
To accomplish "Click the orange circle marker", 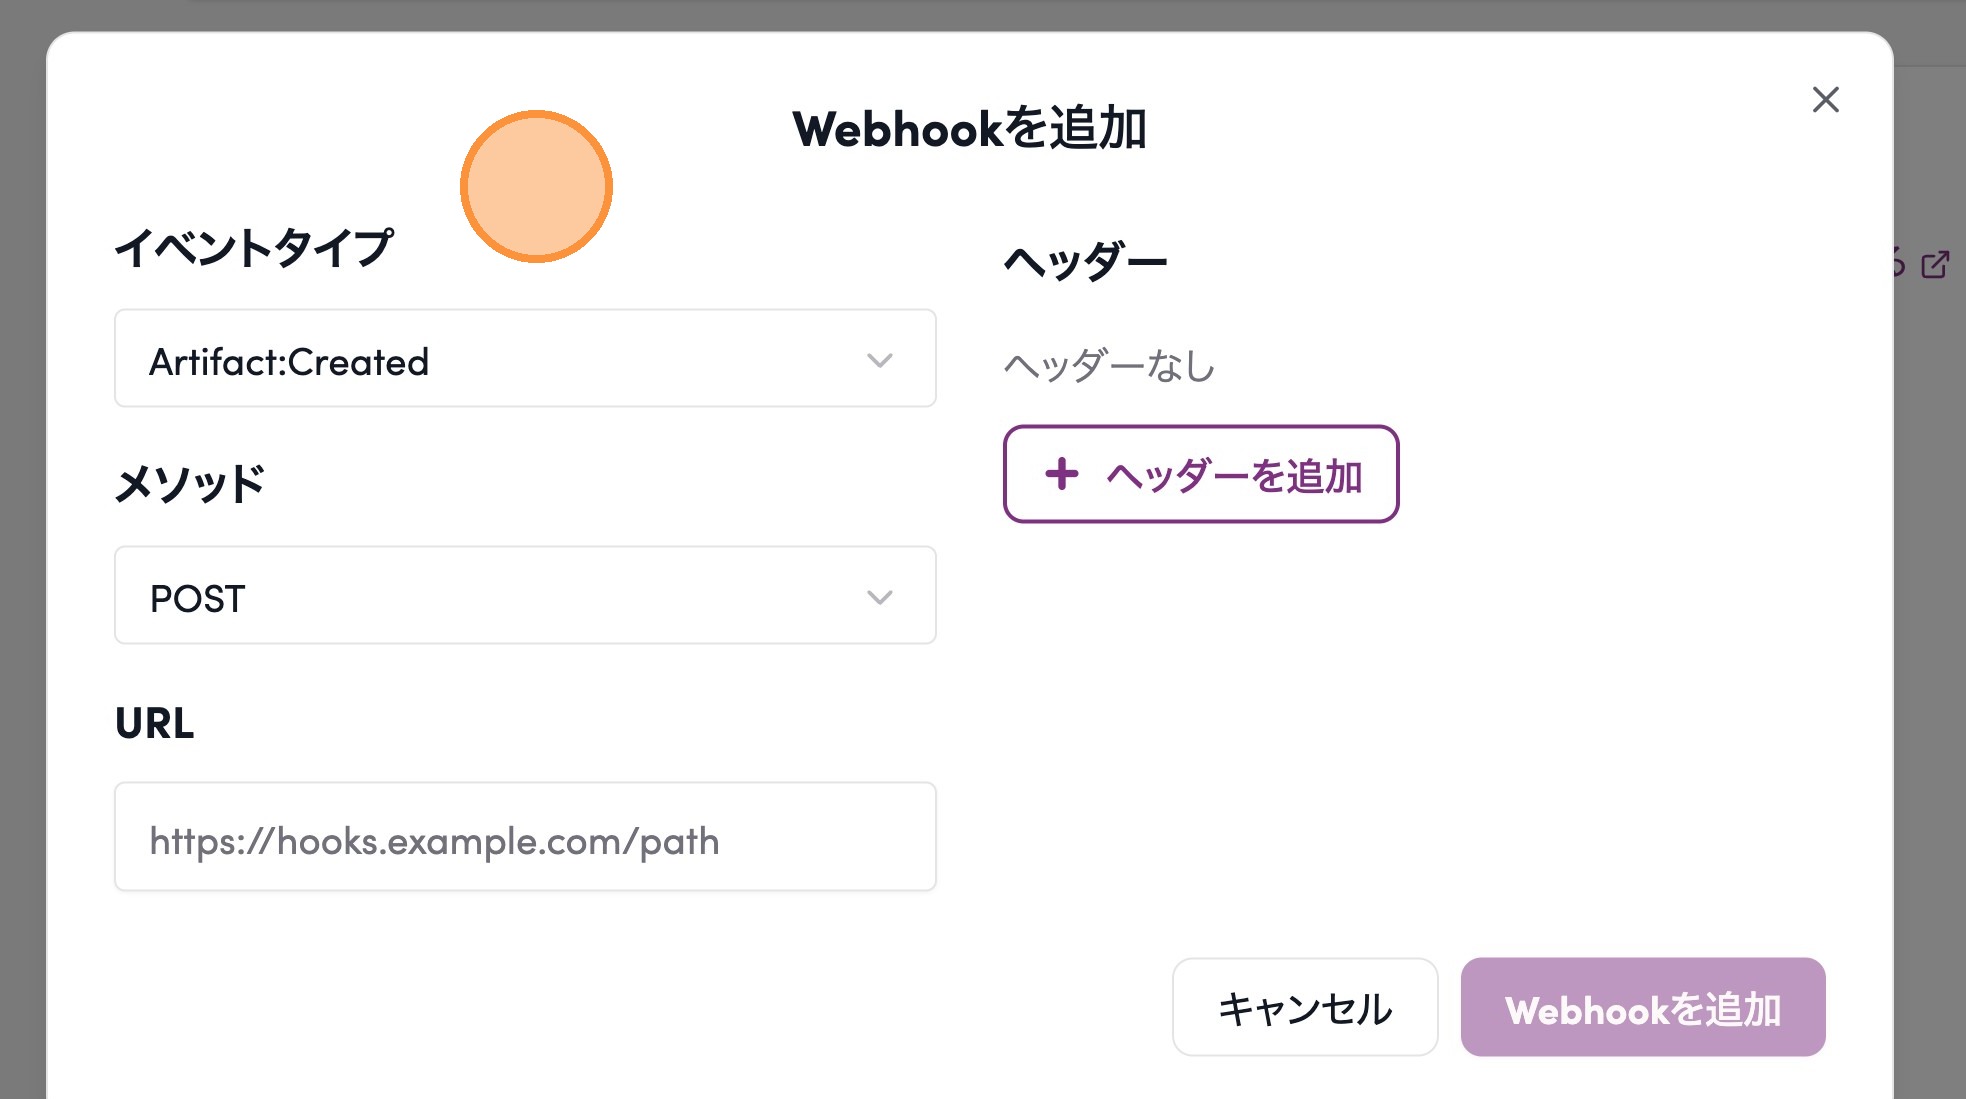I will point(537,187).
